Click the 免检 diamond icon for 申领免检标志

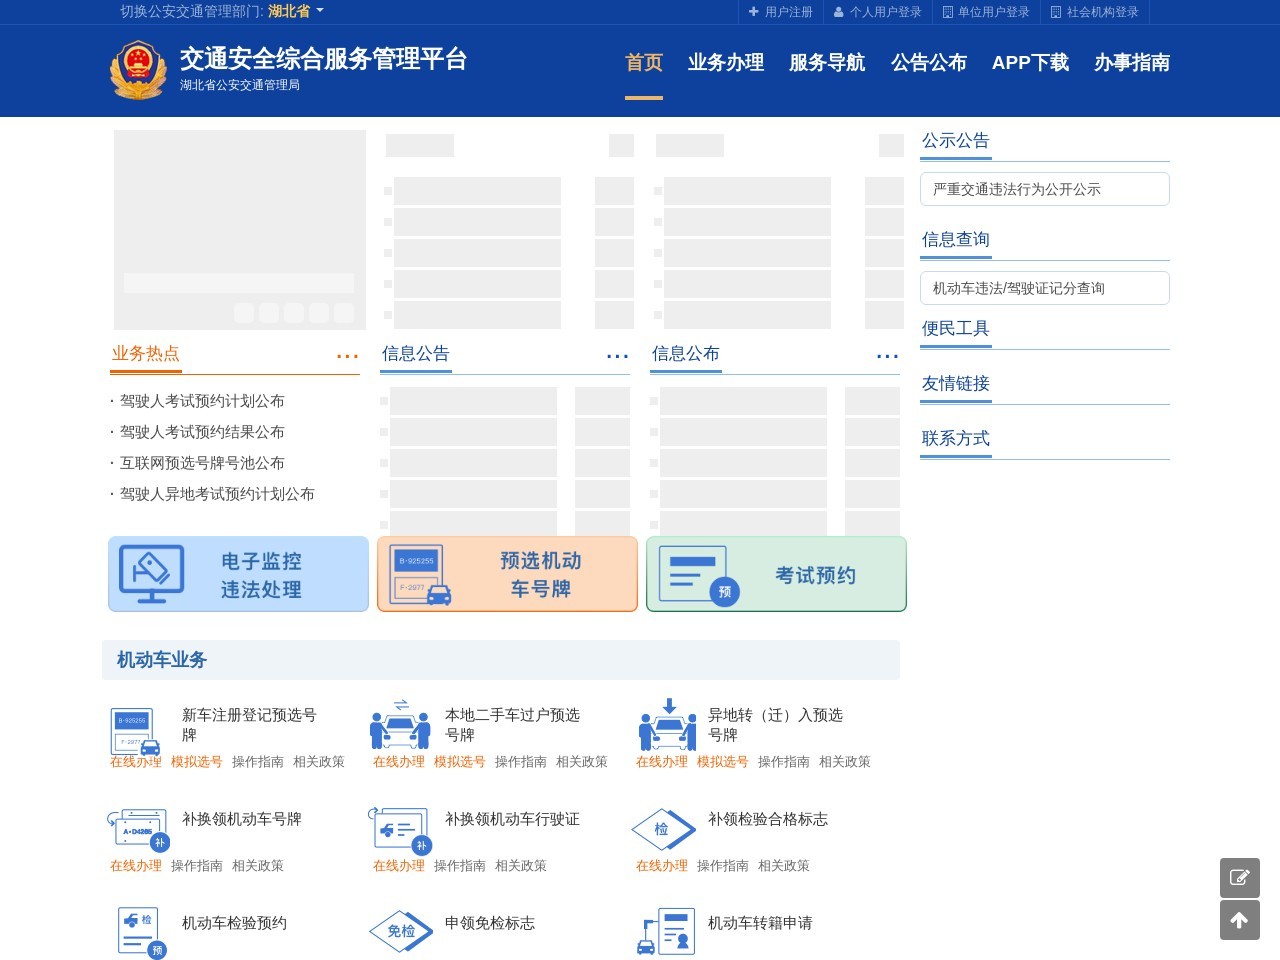click(x=400, y=930)
